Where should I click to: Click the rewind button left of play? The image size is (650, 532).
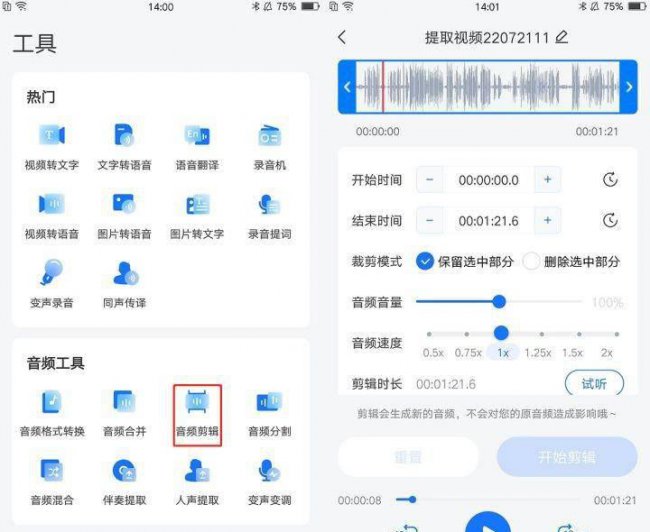(407, 527)
